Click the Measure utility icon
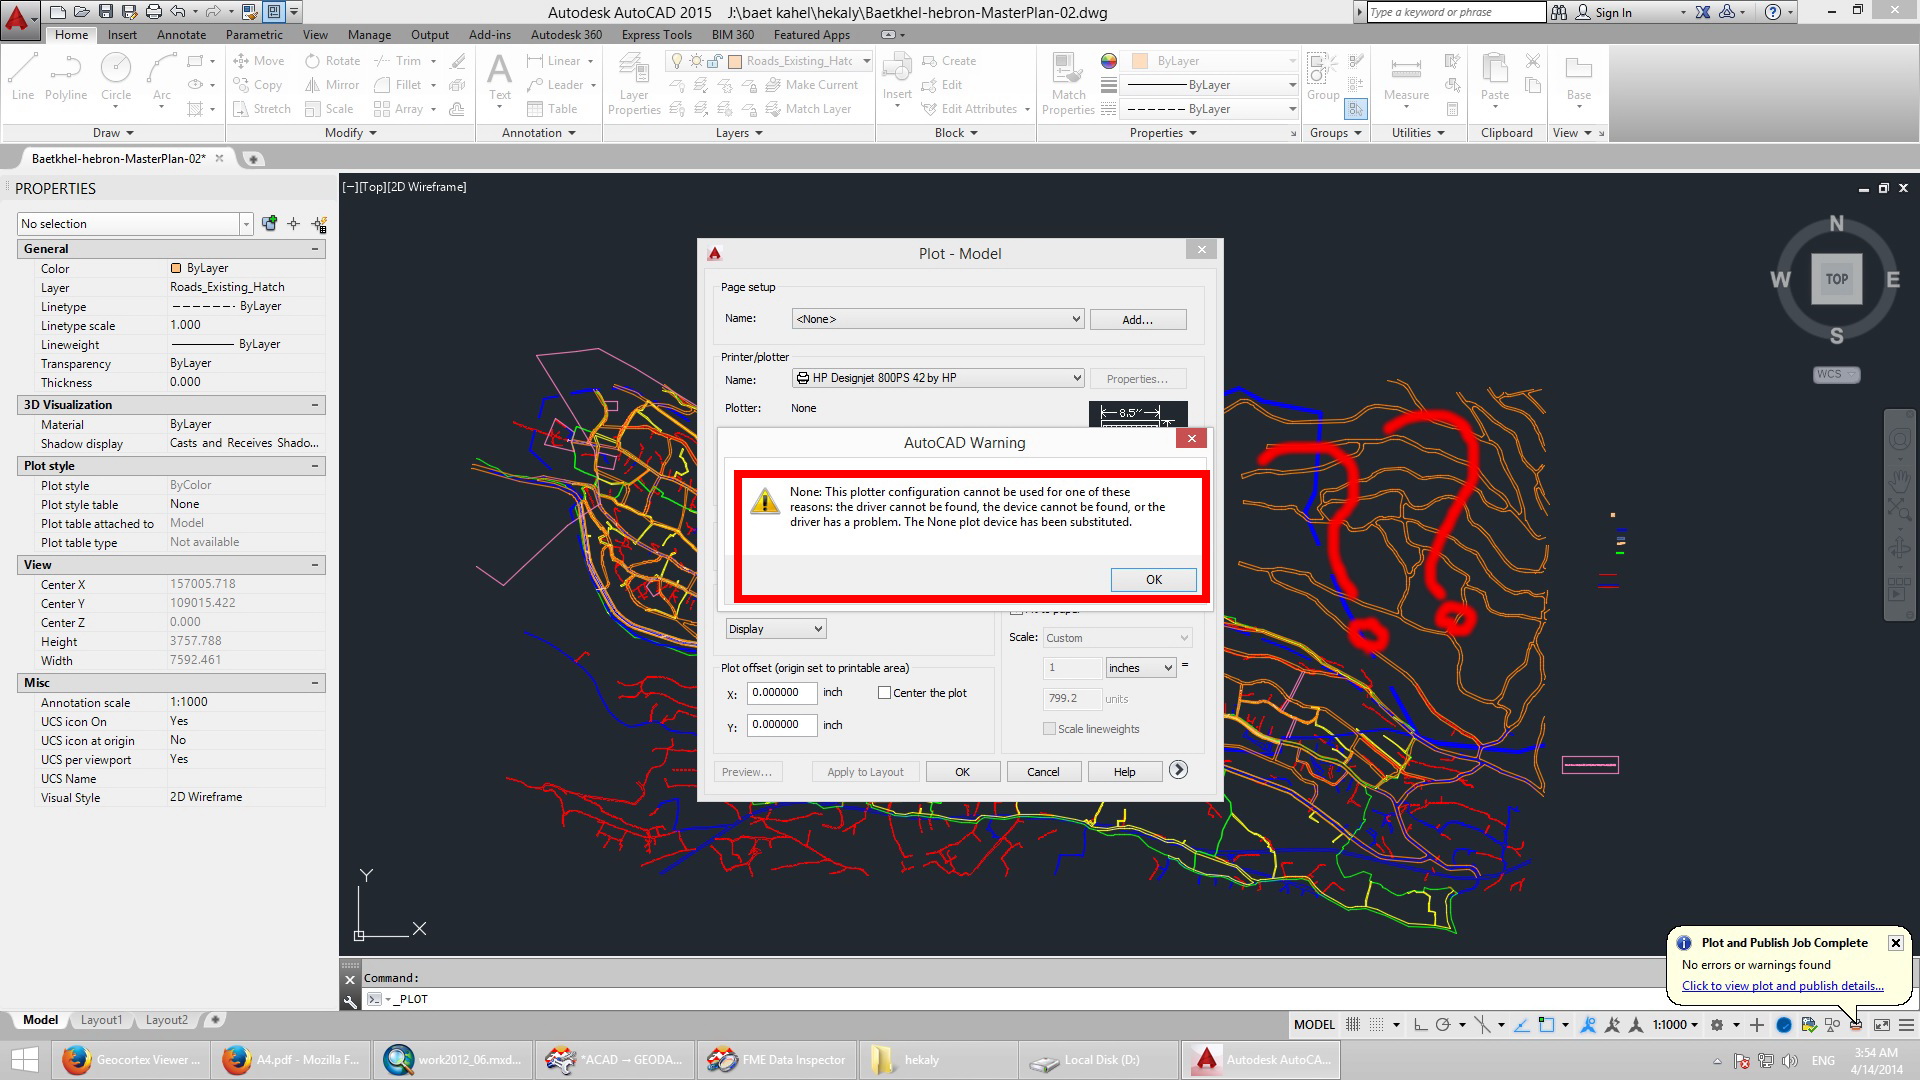Screen dimensions: 1920x1080 pyautogui.click(x=1406, y=78)
